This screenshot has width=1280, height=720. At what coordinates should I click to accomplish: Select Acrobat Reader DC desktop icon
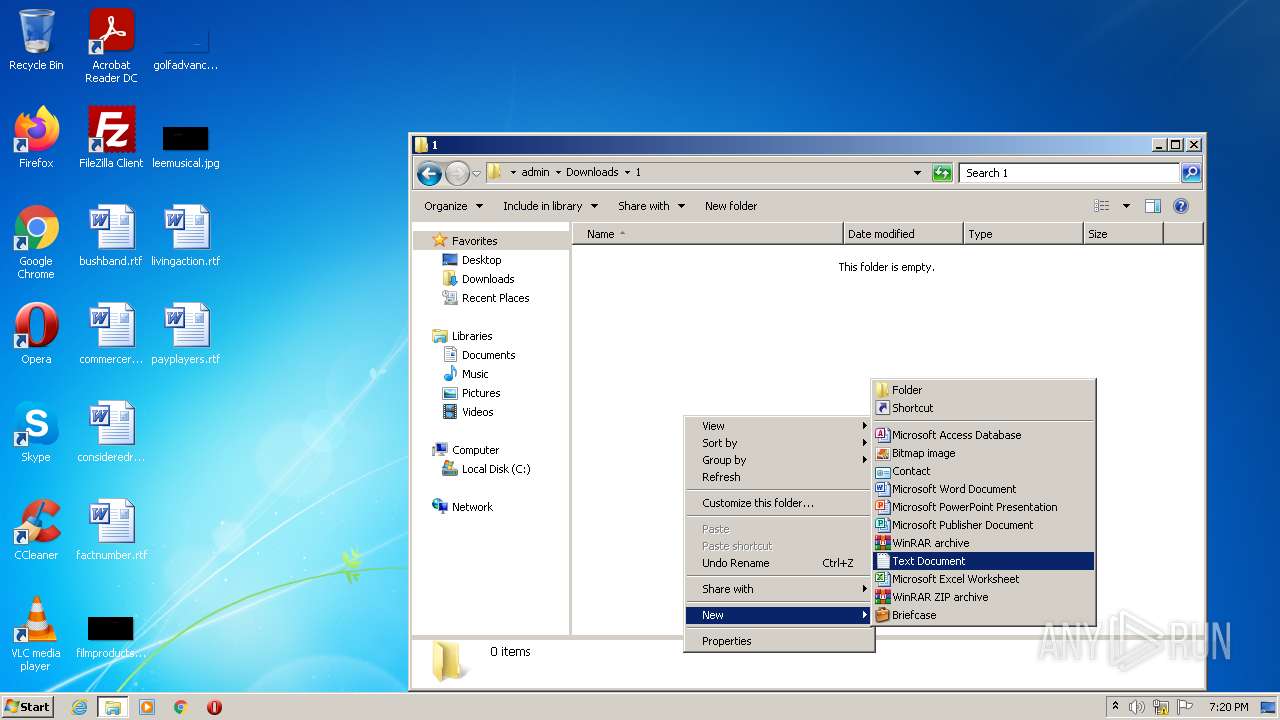click(x=111, y=46)
